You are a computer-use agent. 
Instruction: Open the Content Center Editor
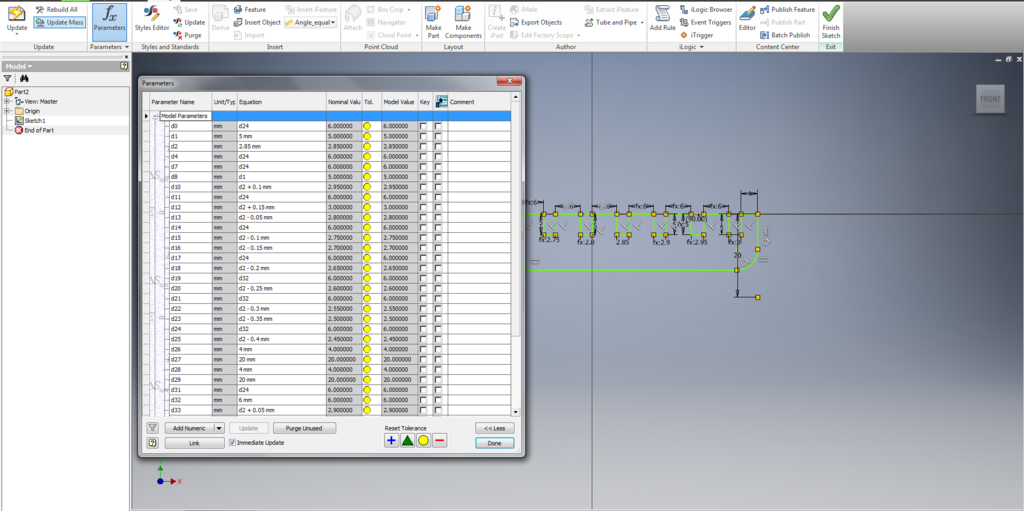point(747,20)
